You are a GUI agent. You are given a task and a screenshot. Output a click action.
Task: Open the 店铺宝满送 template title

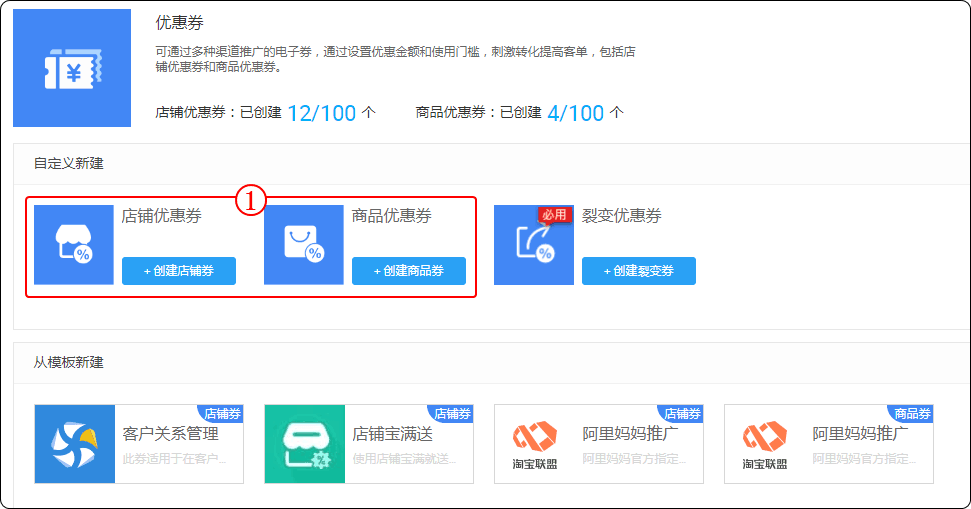point(393,433)
